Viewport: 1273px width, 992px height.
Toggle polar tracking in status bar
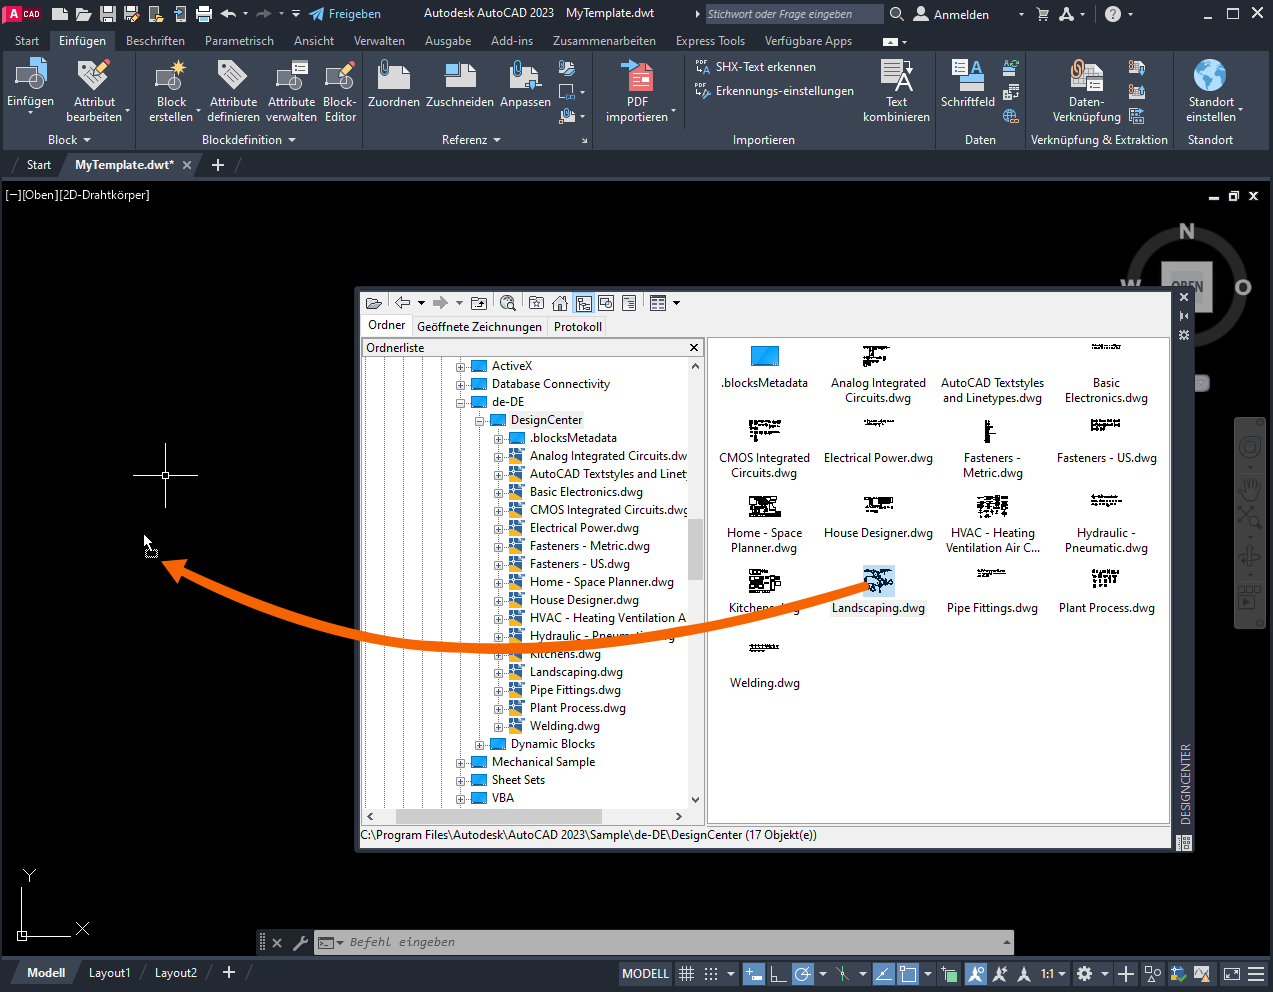[803, 973]
